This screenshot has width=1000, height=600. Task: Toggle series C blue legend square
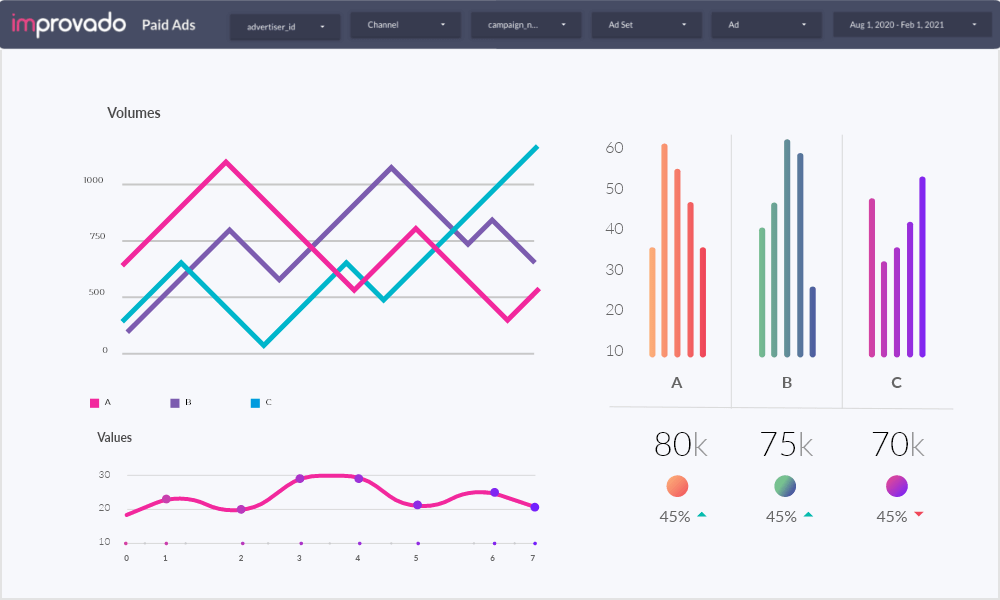point(255,403)
